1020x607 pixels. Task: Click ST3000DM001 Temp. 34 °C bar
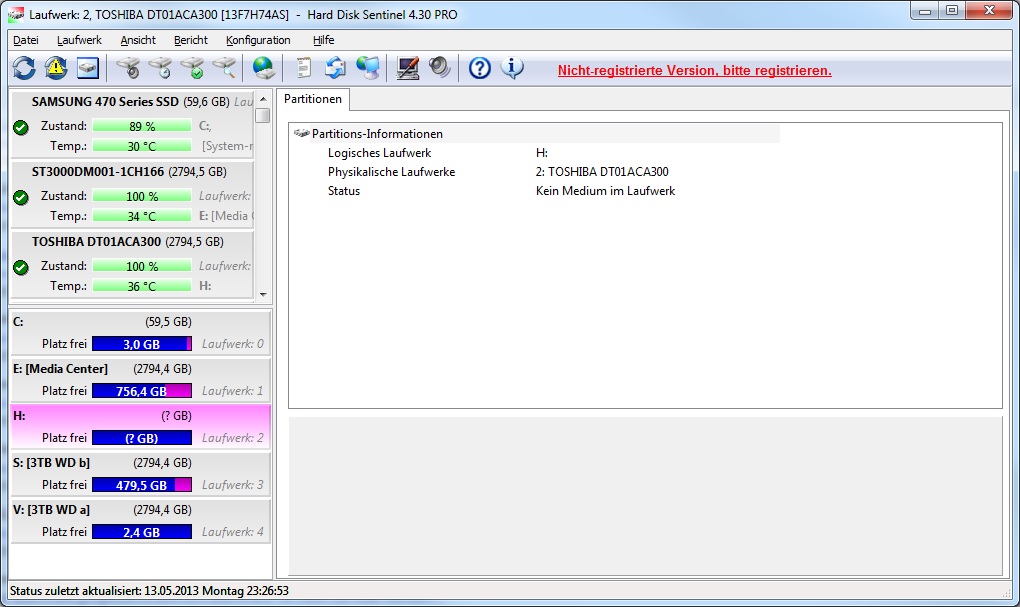point(142,216)
